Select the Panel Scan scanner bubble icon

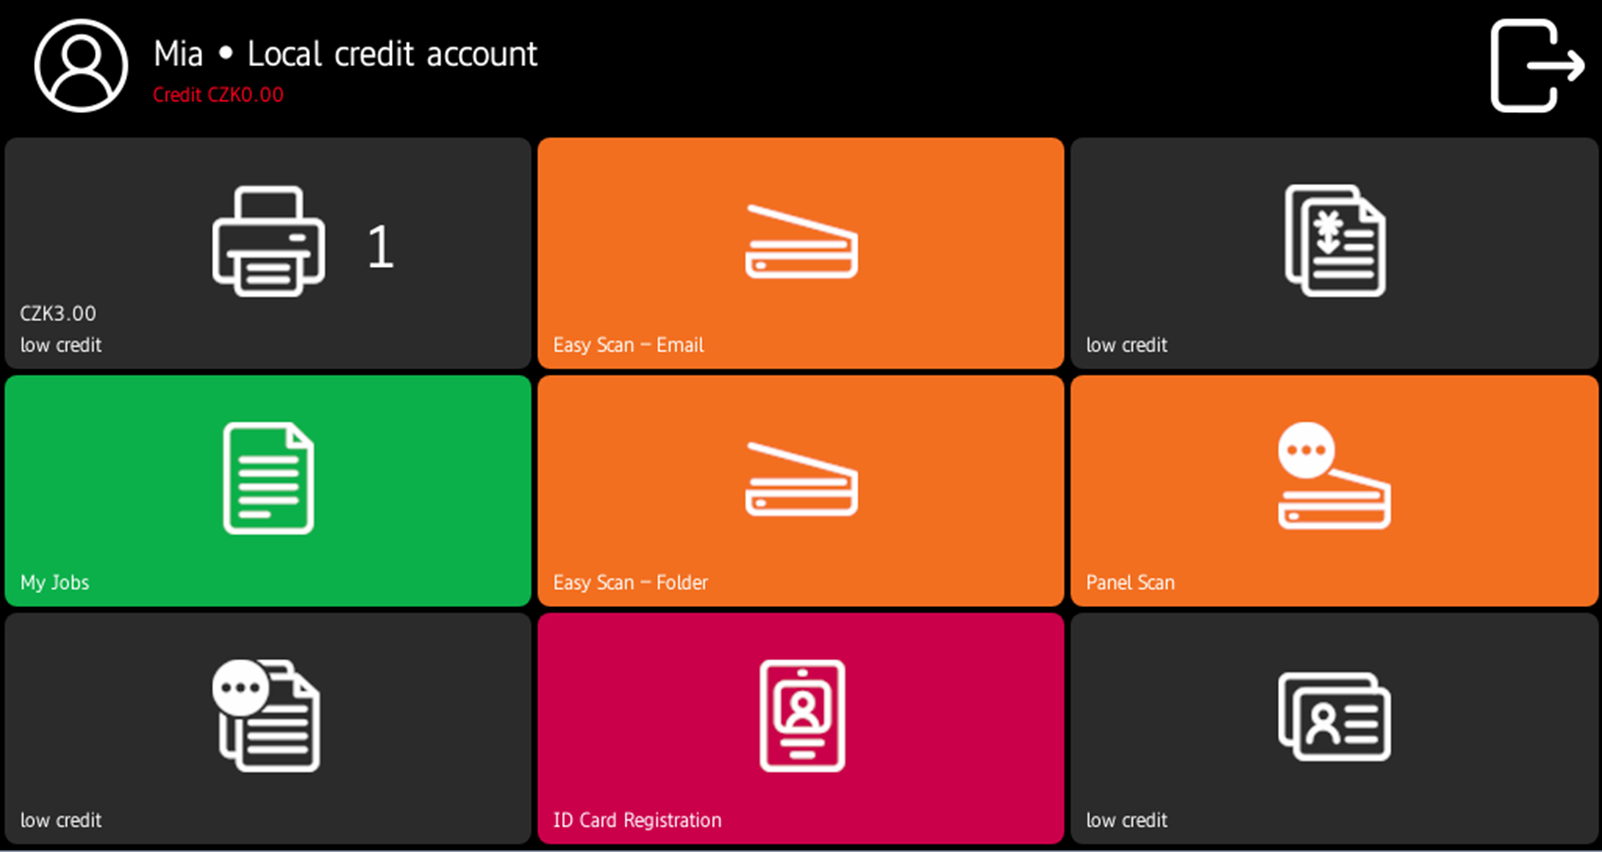[x=1333, y=477]
